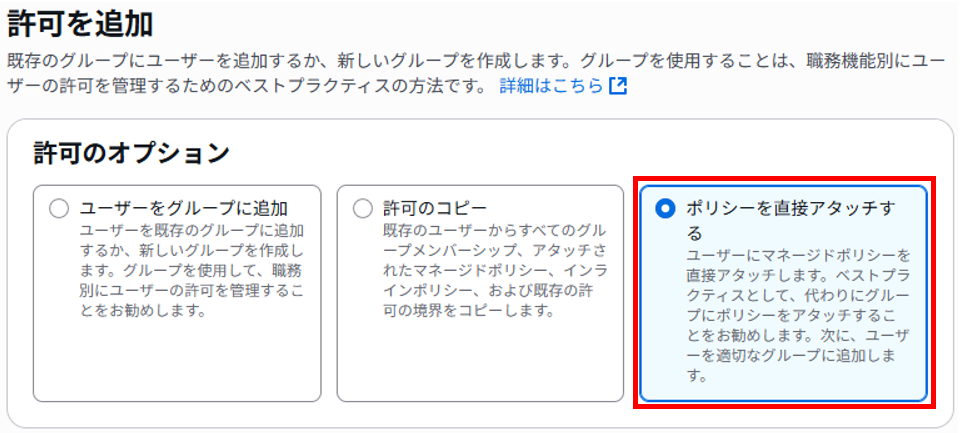Click the blank area of the 許可のコピー tile
961x433 pixels.
coord(480,362)
